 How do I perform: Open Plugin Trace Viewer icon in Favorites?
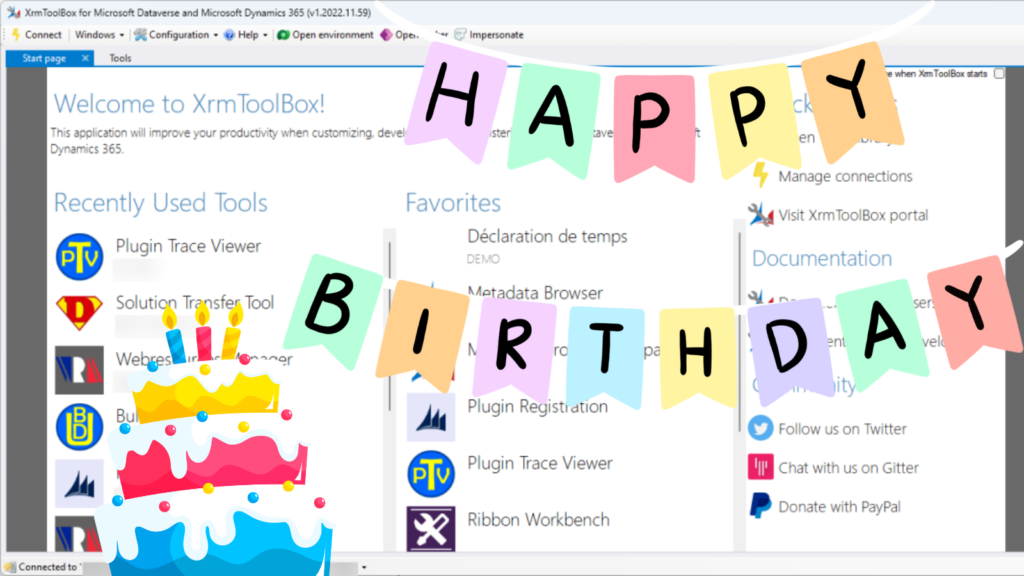tap(430, 474)
